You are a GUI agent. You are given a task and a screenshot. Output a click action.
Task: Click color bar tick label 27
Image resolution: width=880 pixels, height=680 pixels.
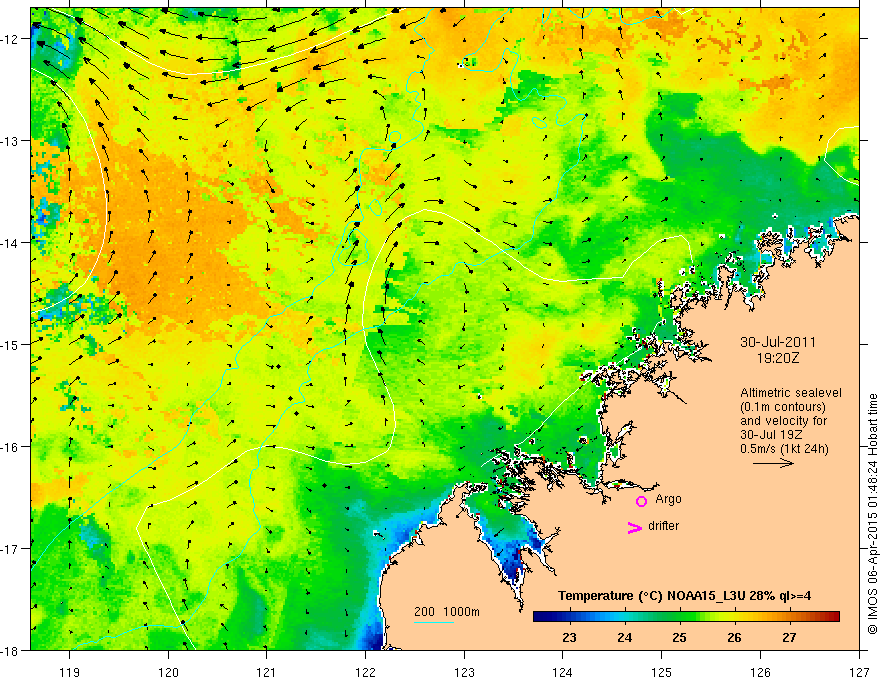[789, 638]
